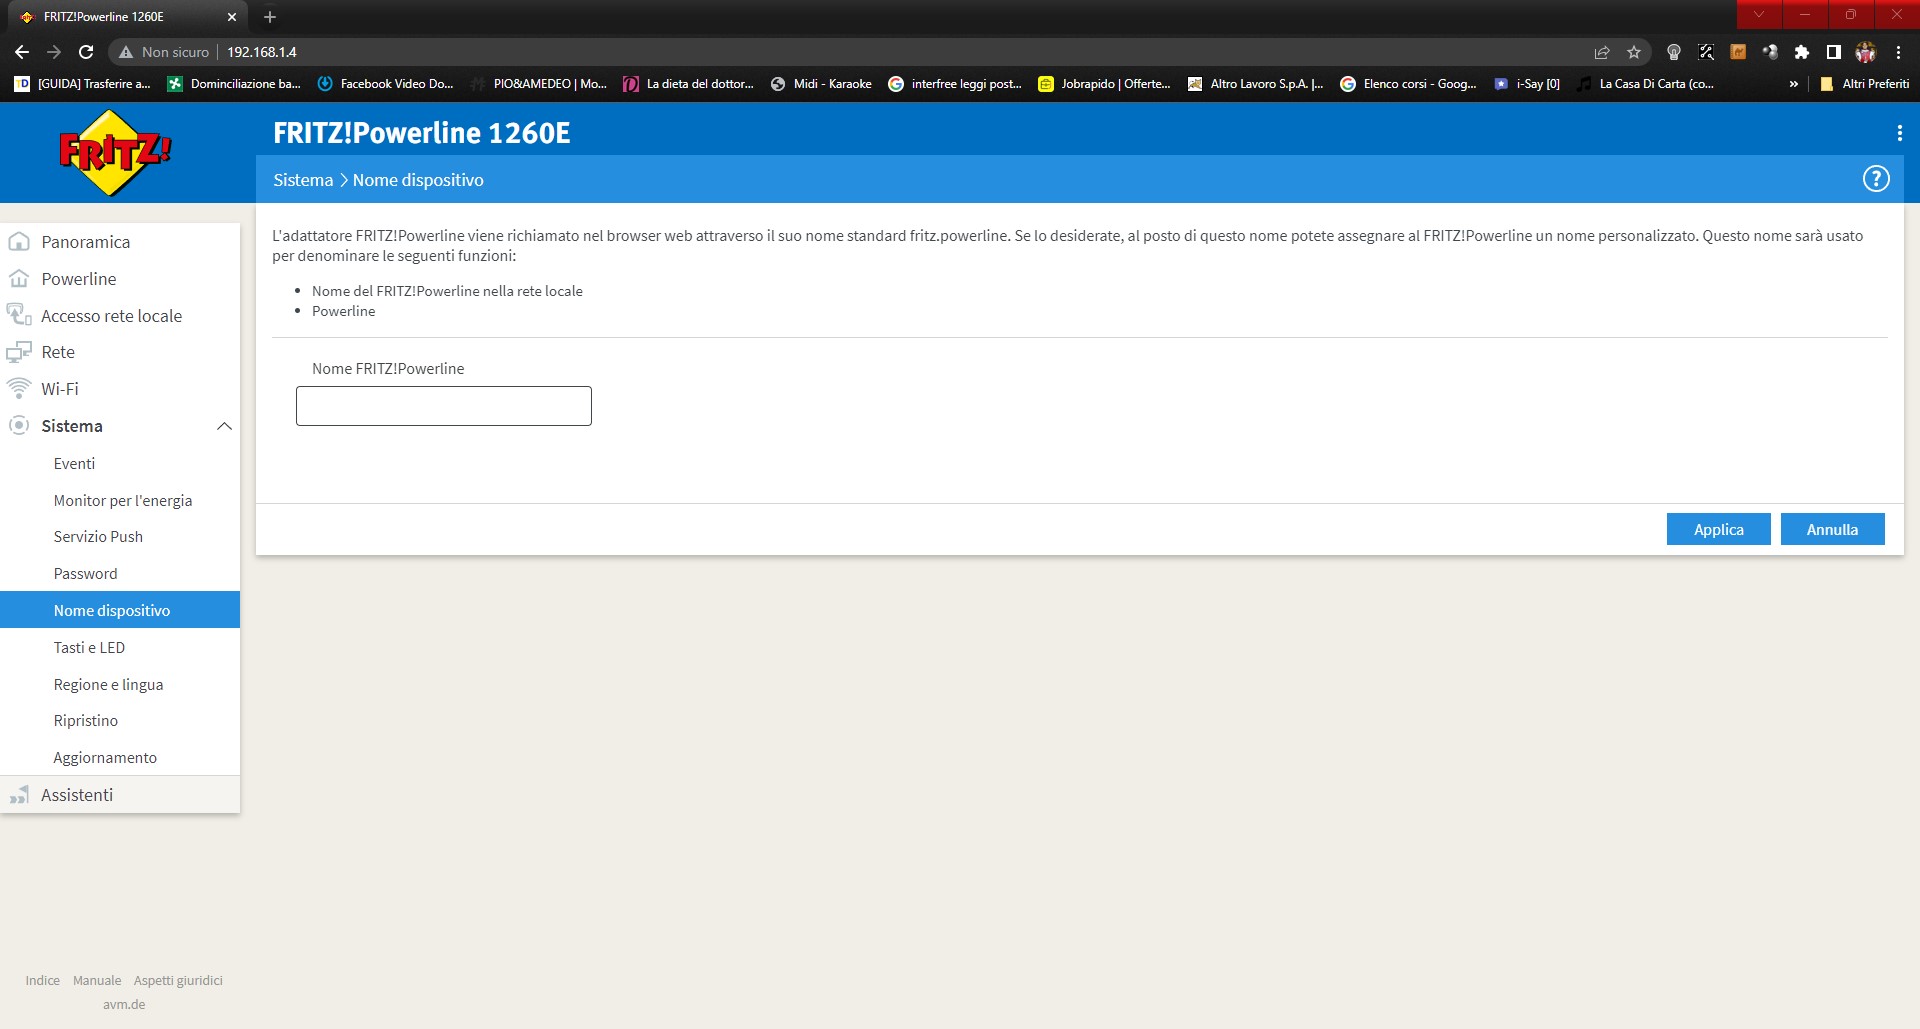
Task: Open the FRITZ!Powerline three-dot menu
Action: coord(1899,133)
